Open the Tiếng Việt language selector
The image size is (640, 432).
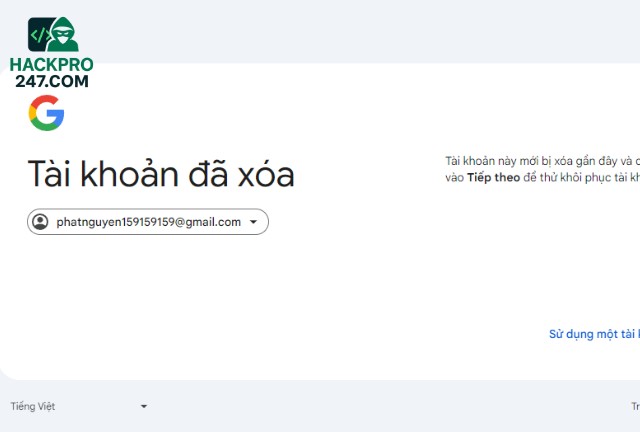click(x=79, y=406)
